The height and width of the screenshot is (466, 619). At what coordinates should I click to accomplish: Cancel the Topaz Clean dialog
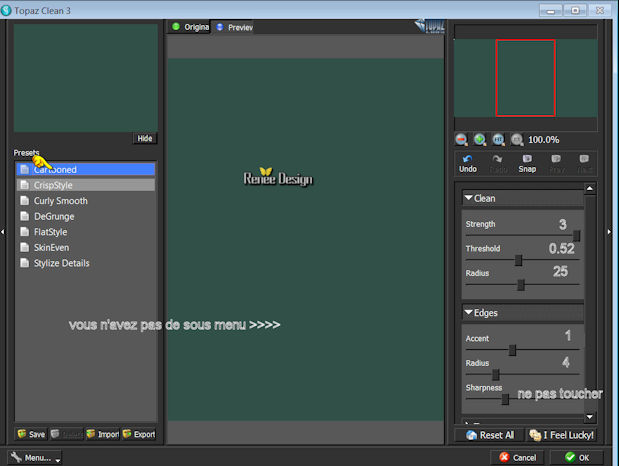518,457
